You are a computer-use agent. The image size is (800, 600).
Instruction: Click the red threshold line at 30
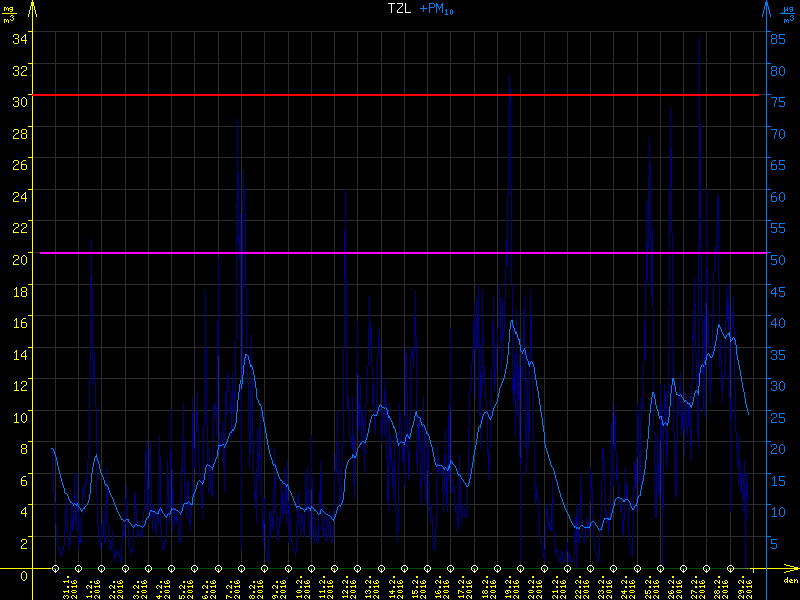[x=400, y=95]
